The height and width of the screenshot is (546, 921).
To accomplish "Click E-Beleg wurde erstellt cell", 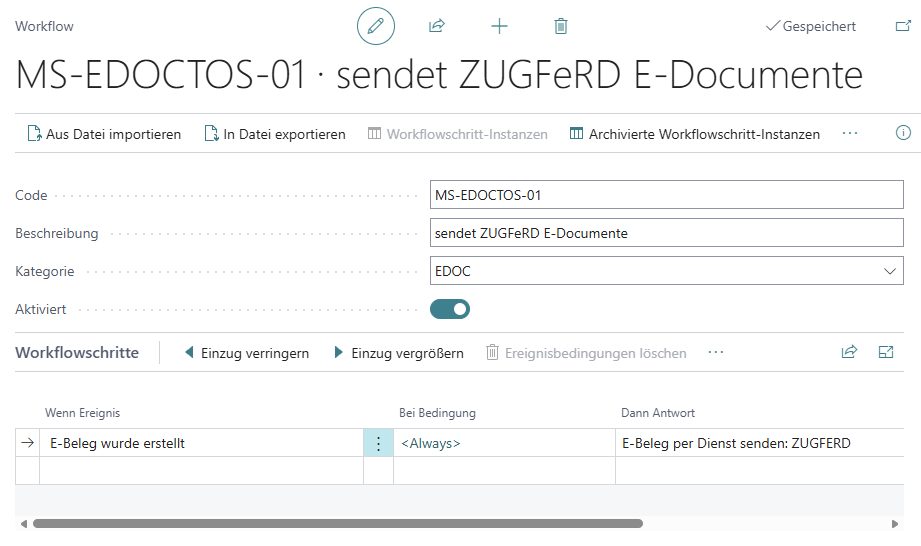I will tap(201, 443).
